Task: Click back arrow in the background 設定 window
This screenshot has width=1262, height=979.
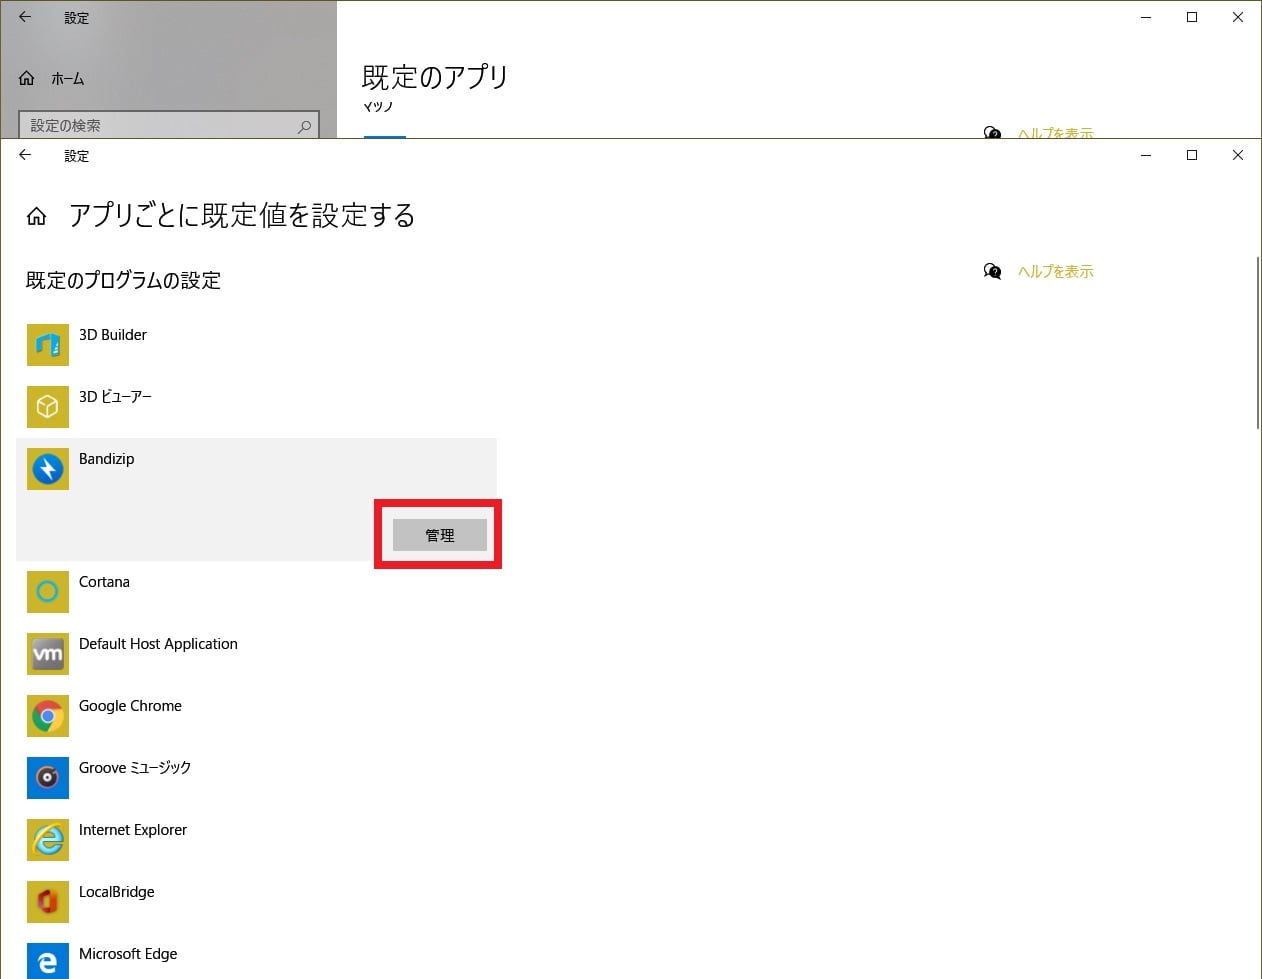Action: point(25,17)
